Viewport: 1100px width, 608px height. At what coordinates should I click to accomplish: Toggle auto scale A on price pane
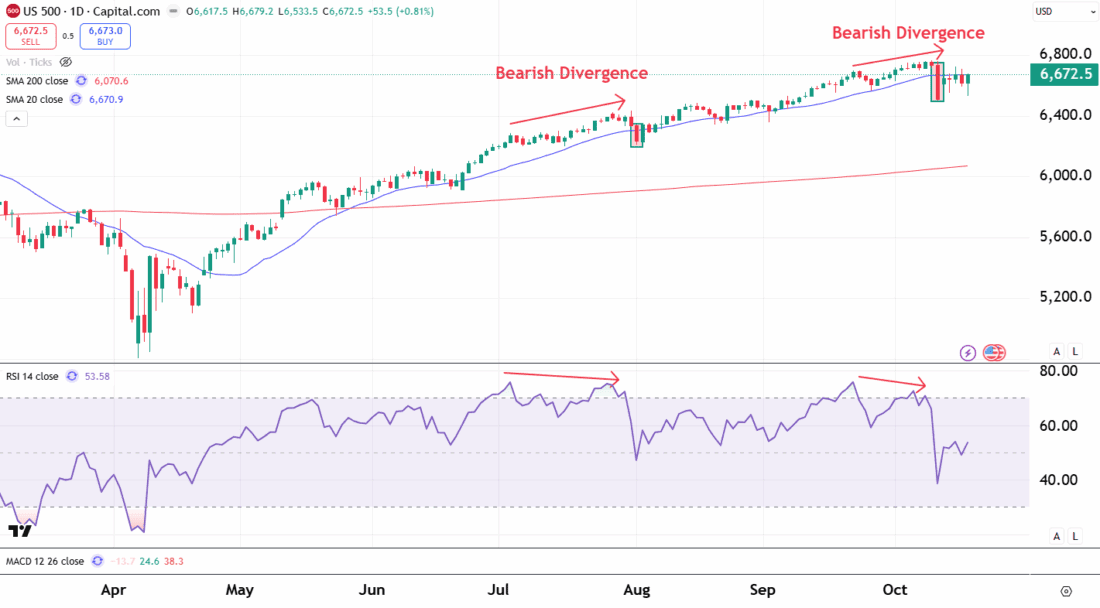[x=1057, y=351]
